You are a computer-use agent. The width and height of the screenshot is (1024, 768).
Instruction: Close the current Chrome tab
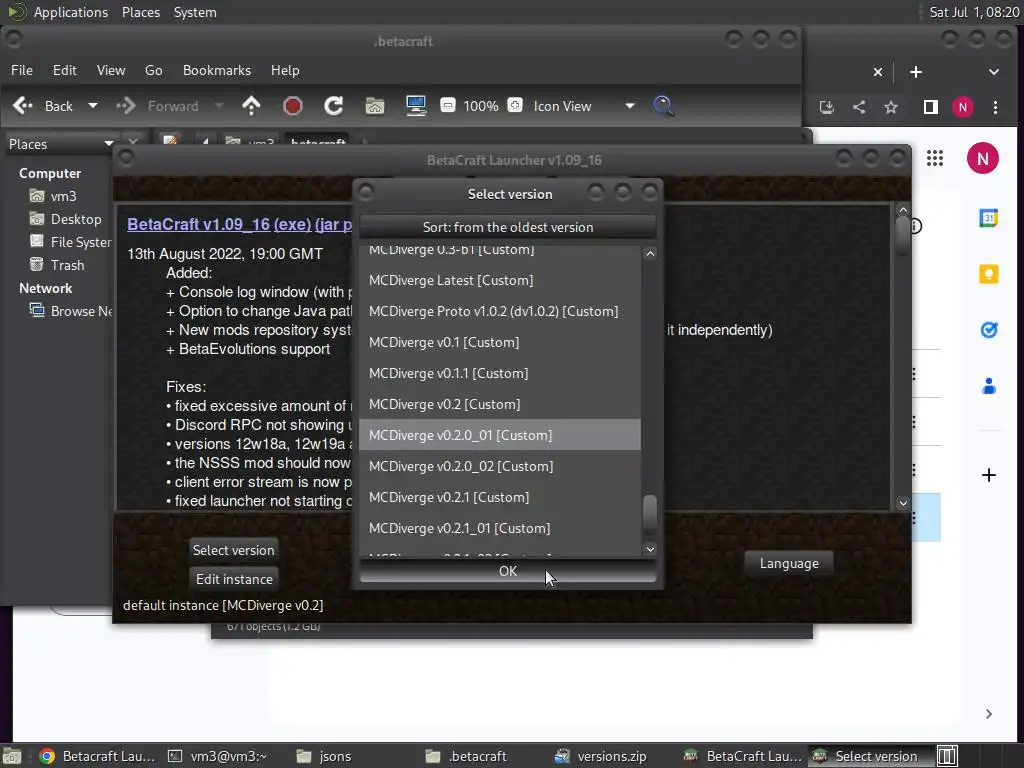(x=878, y=72)
